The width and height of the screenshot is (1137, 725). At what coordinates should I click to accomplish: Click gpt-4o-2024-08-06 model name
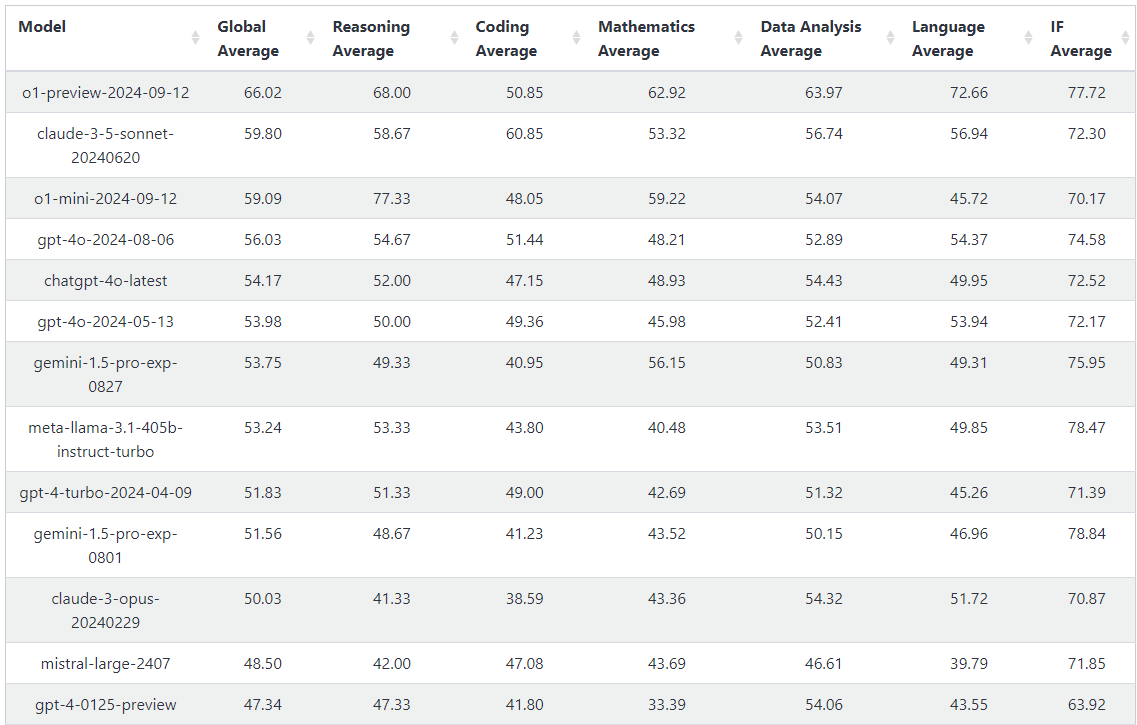pos(106,240)
